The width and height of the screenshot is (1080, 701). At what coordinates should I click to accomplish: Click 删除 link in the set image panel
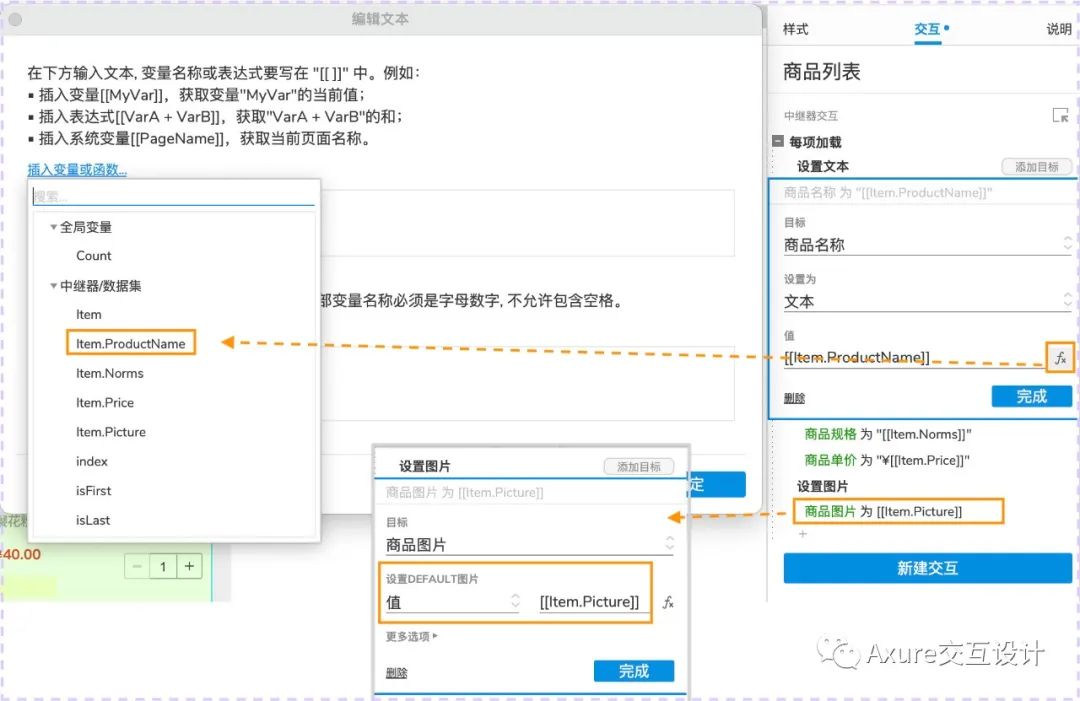click(x=396, y=673)
